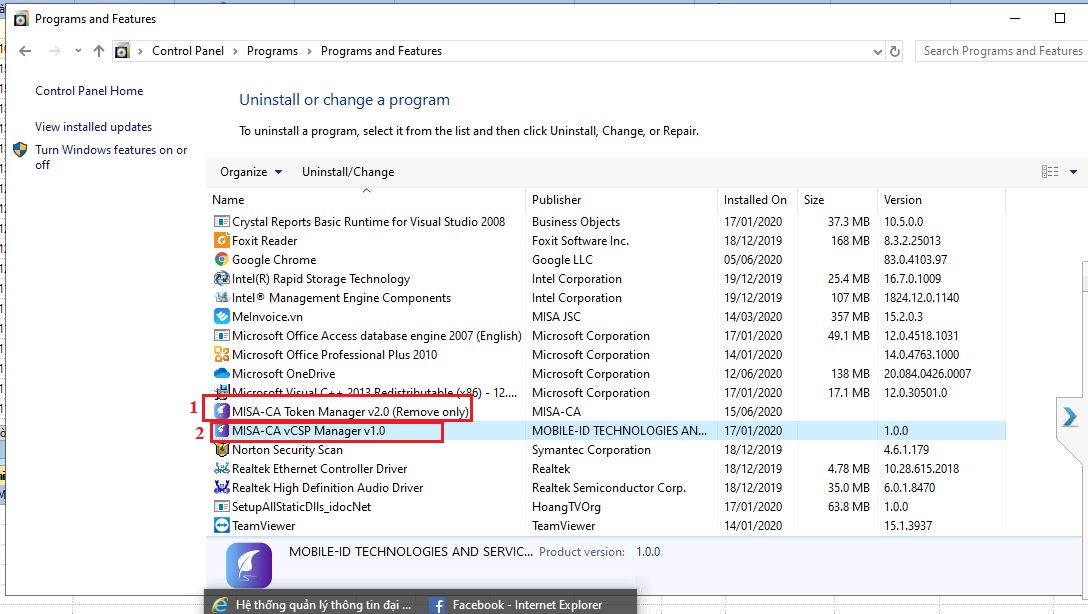Select the Foxit Reader program name
The width and height of the screenshot is (1088, 614).
point(264,241)
